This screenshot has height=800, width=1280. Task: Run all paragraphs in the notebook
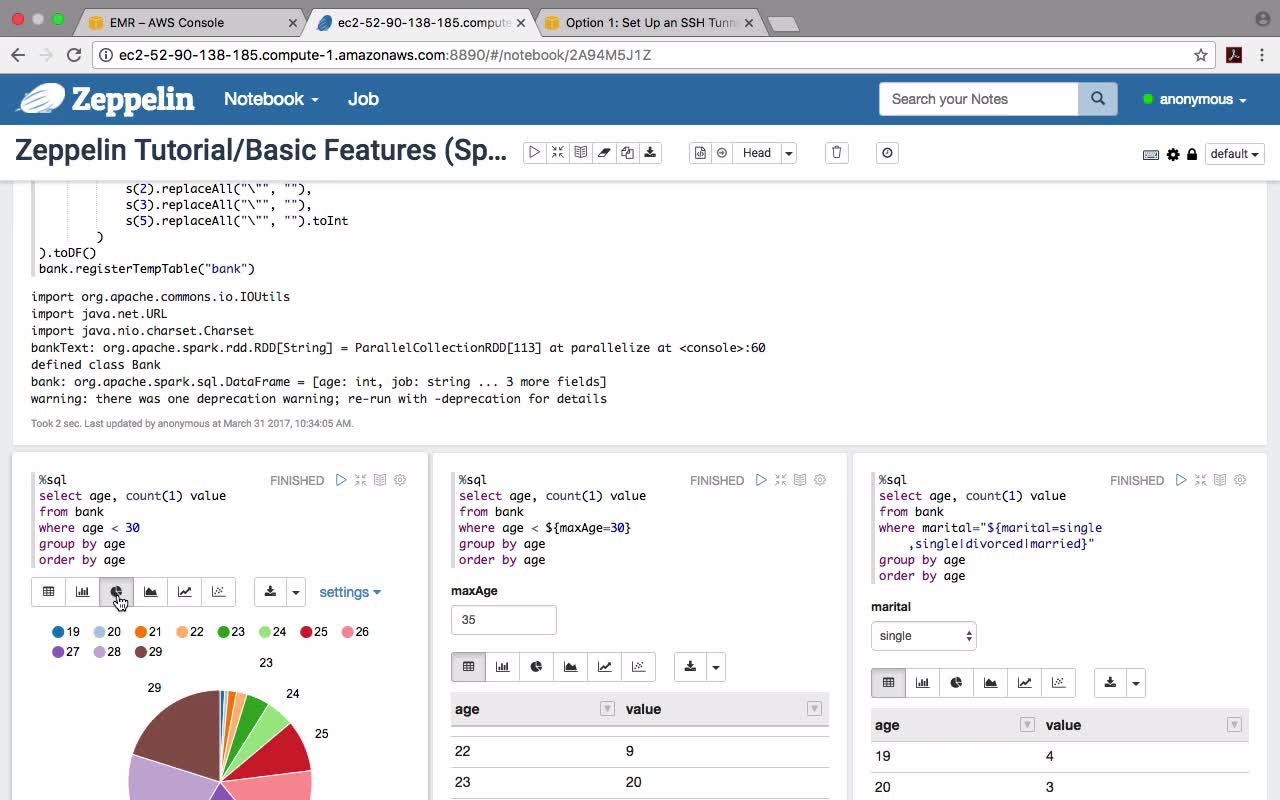point(535,153)
